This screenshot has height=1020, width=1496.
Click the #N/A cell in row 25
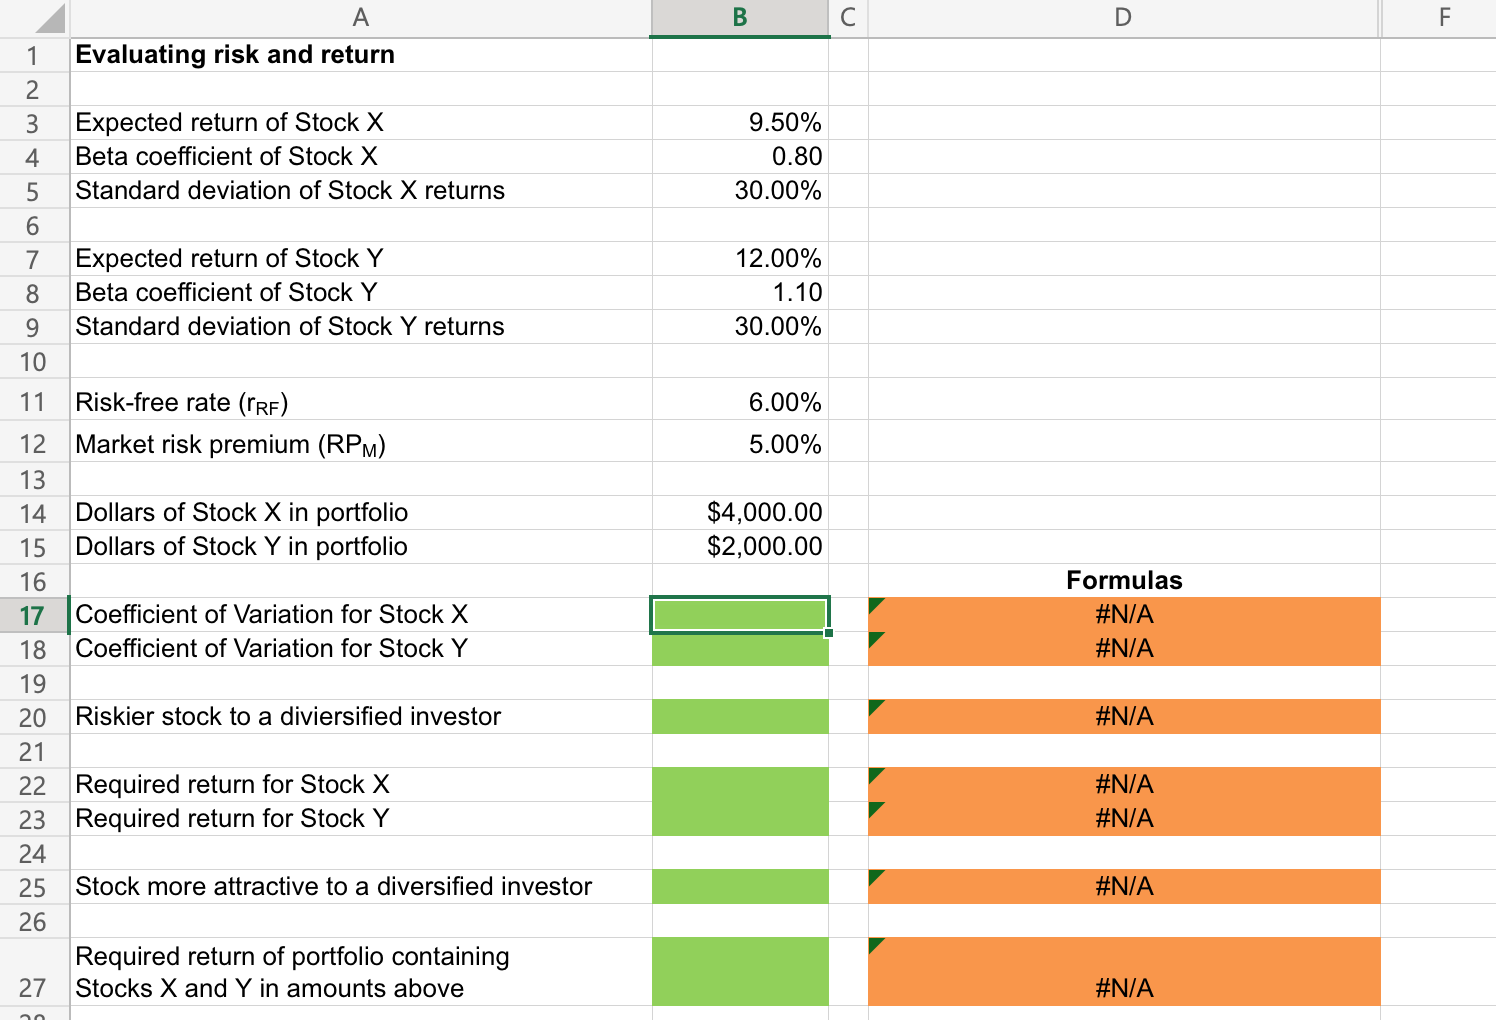point(1124,887)
